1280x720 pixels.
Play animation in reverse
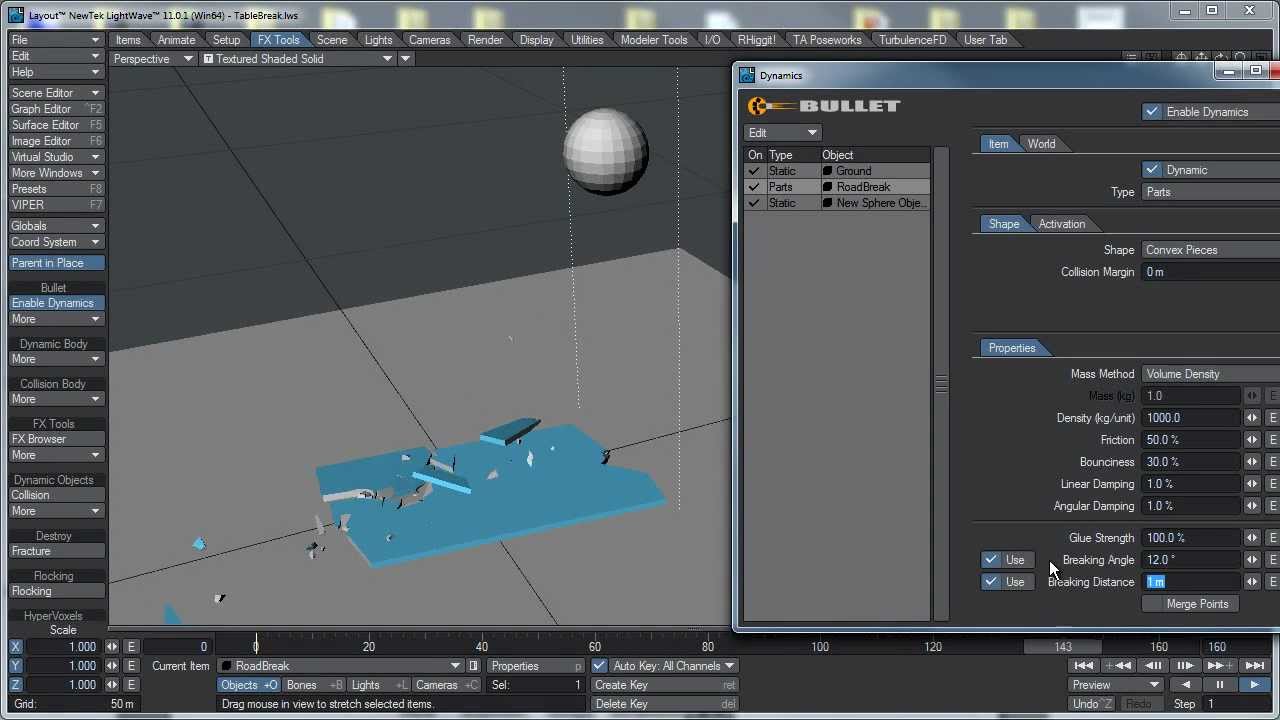point(1186,685)
